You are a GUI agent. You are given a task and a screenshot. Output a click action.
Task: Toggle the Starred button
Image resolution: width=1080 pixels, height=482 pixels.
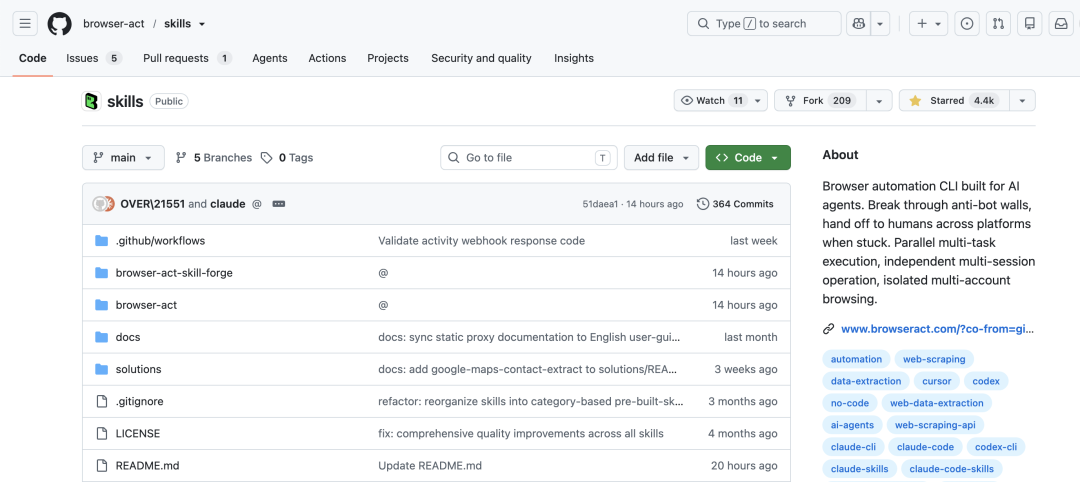pyautogui.click(x=954, y=101)
